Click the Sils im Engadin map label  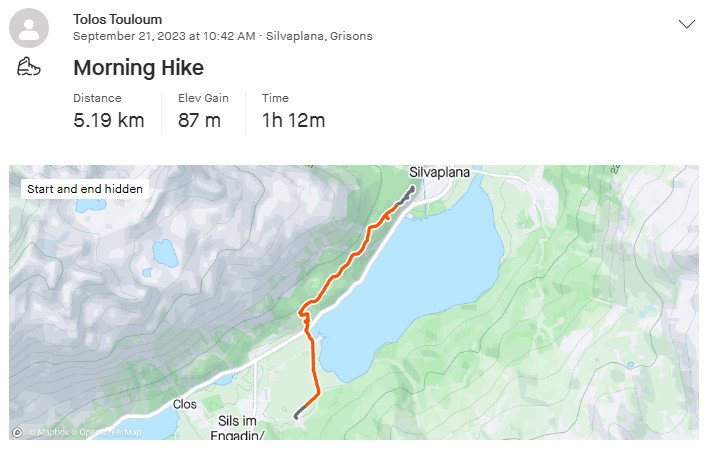[237, 427]
